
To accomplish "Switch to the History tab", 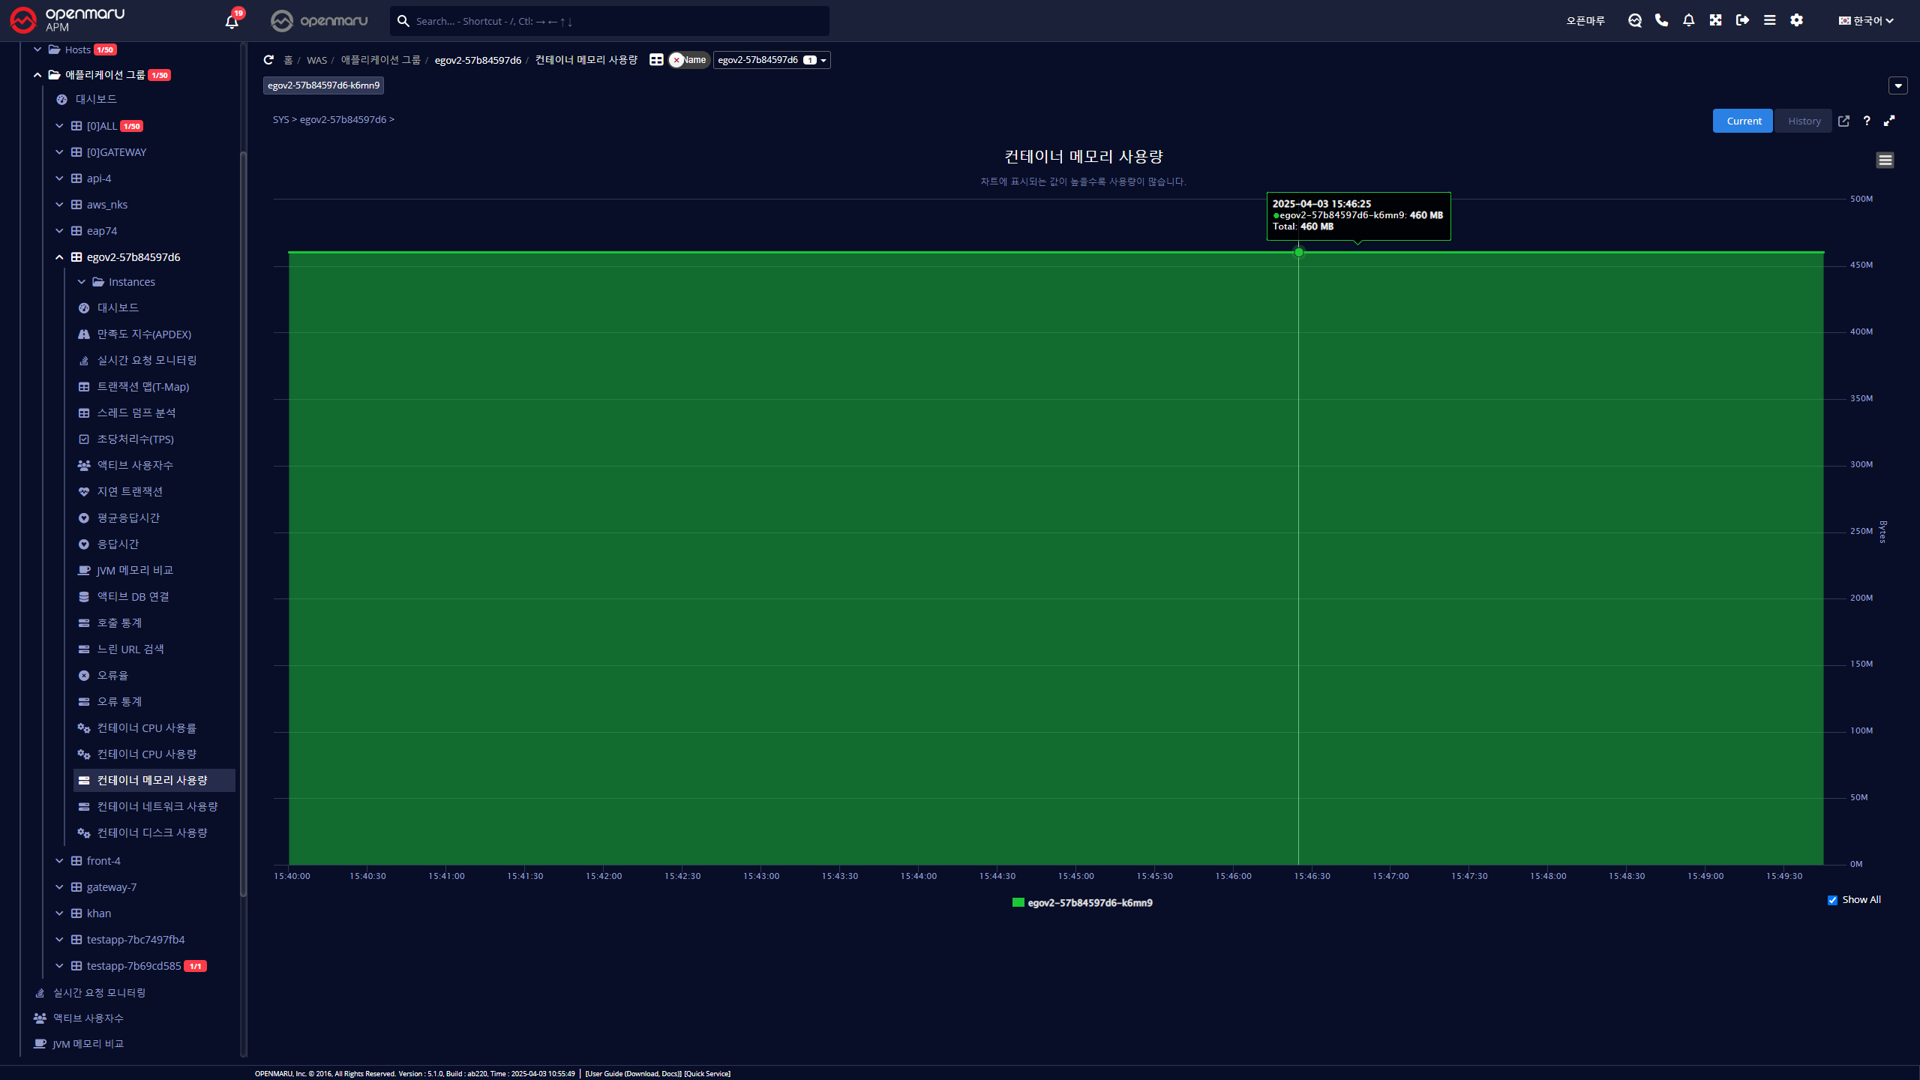I will tap(1804, 121).
